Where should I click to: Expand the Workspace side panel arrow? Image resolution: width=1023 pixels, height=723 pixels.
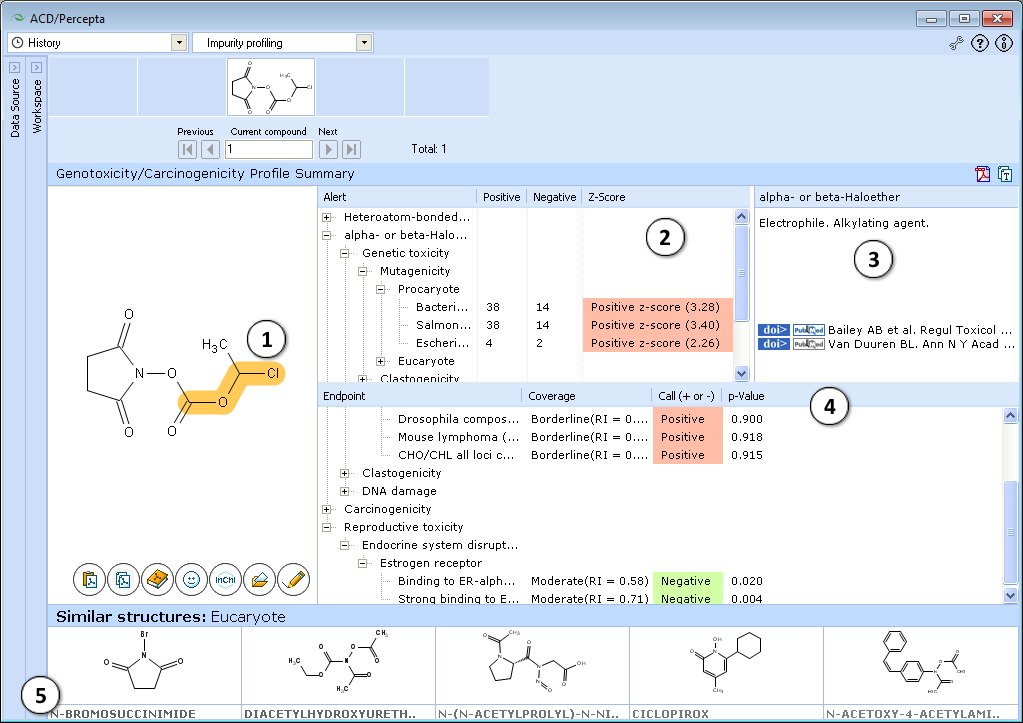pyautogui.click(x=37, y=67)
